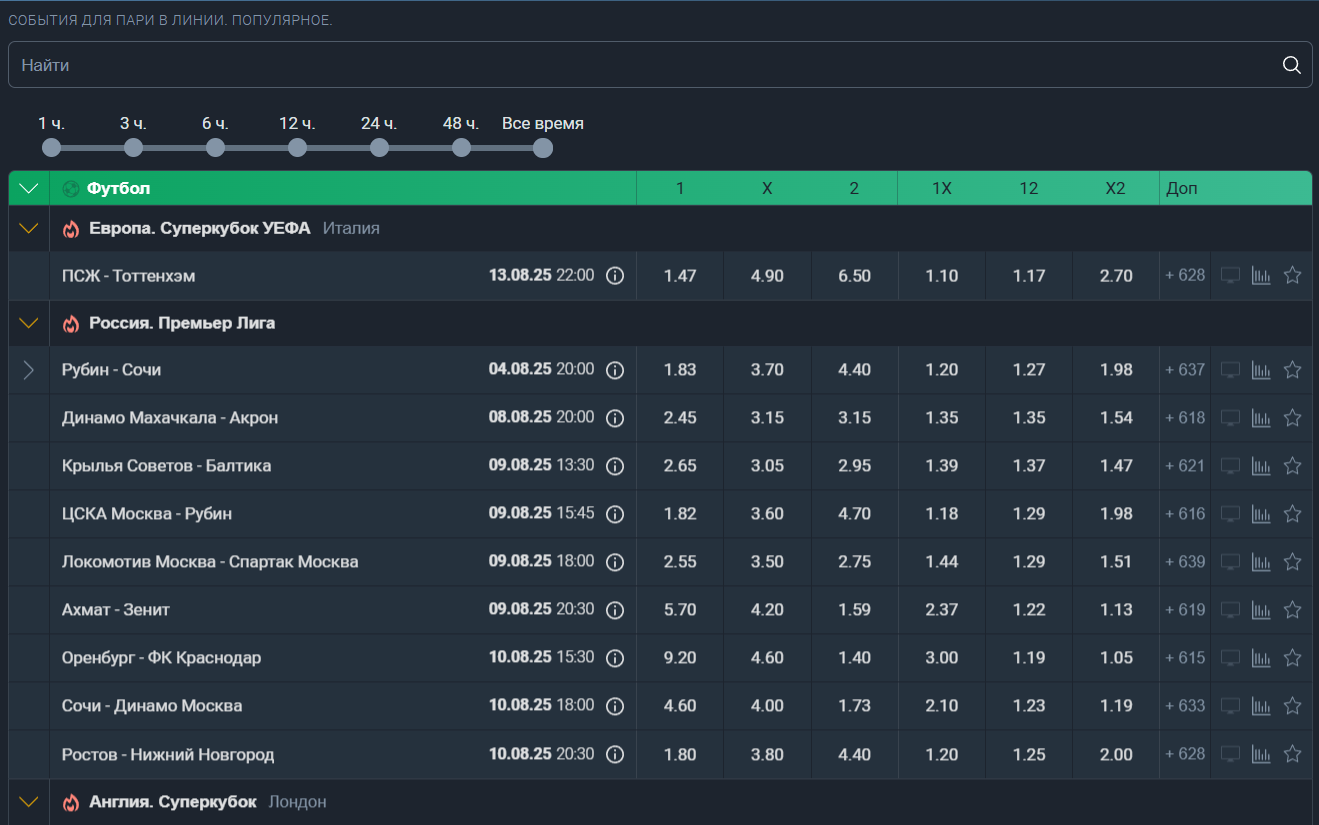Select 12 ч. time filter point
The image size is (1319, 825).
point(297,148)
